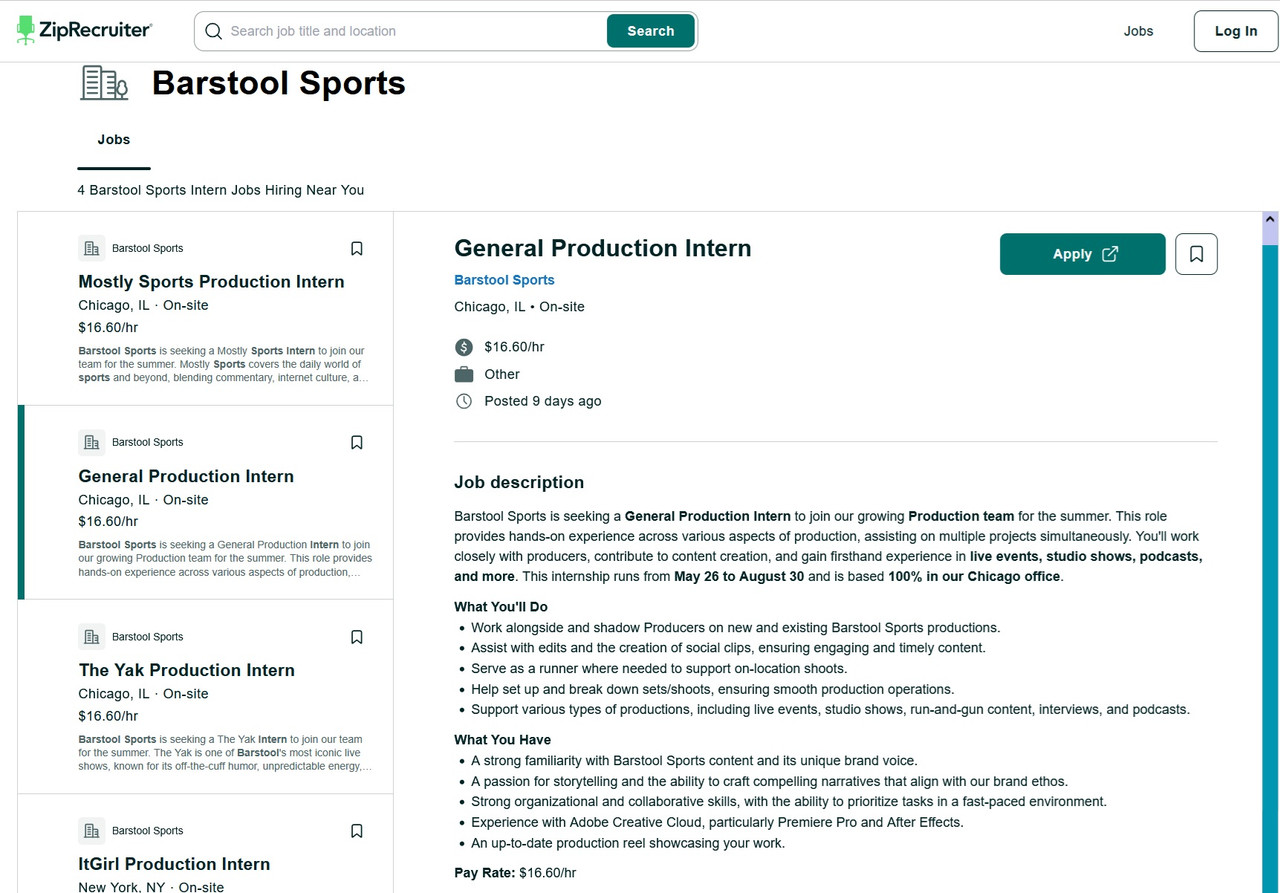Click the job details scrollbar track
1280x893 pixels.
pos(1270,570)
